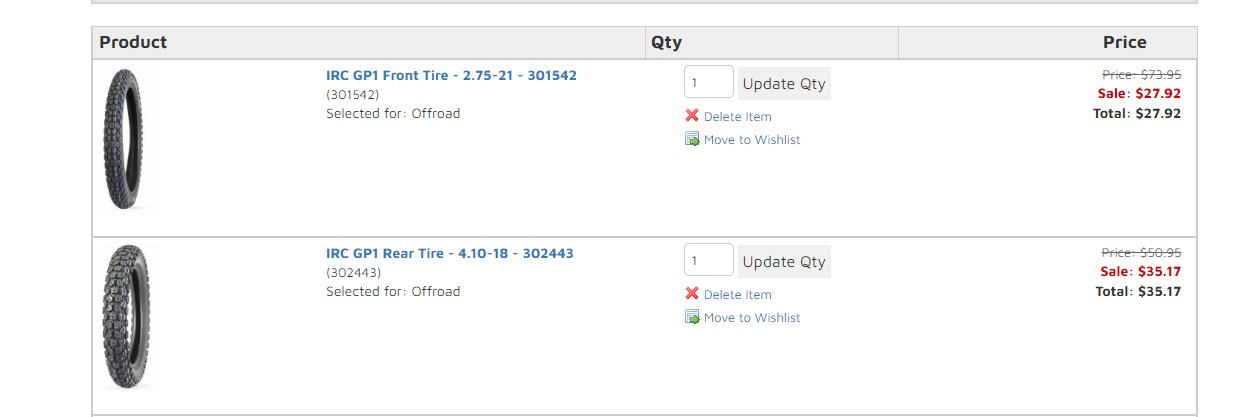The height and width of the screenshot is (417, 1249).
Task: Click Move to Wishlist text for front tire
Action: 752,140
